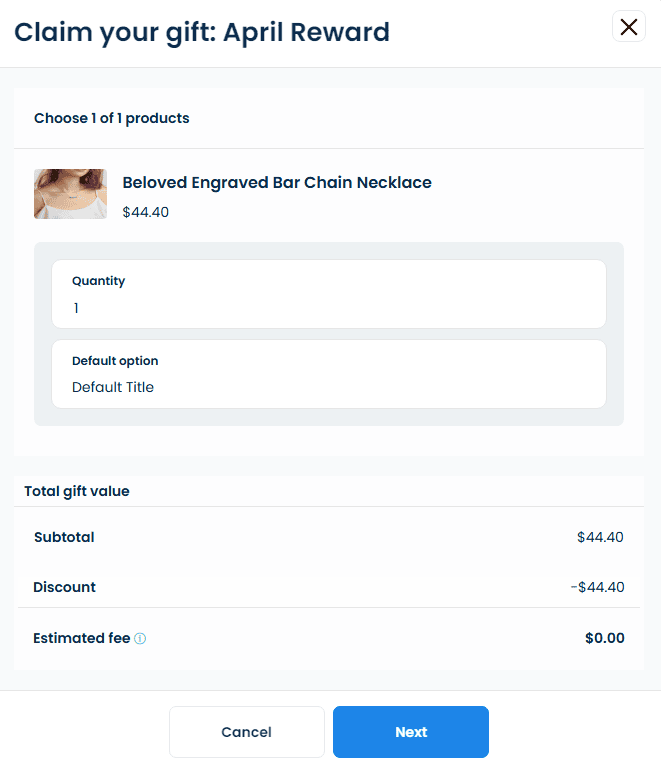
Task: Click the Next button
Action: (411, 732)
